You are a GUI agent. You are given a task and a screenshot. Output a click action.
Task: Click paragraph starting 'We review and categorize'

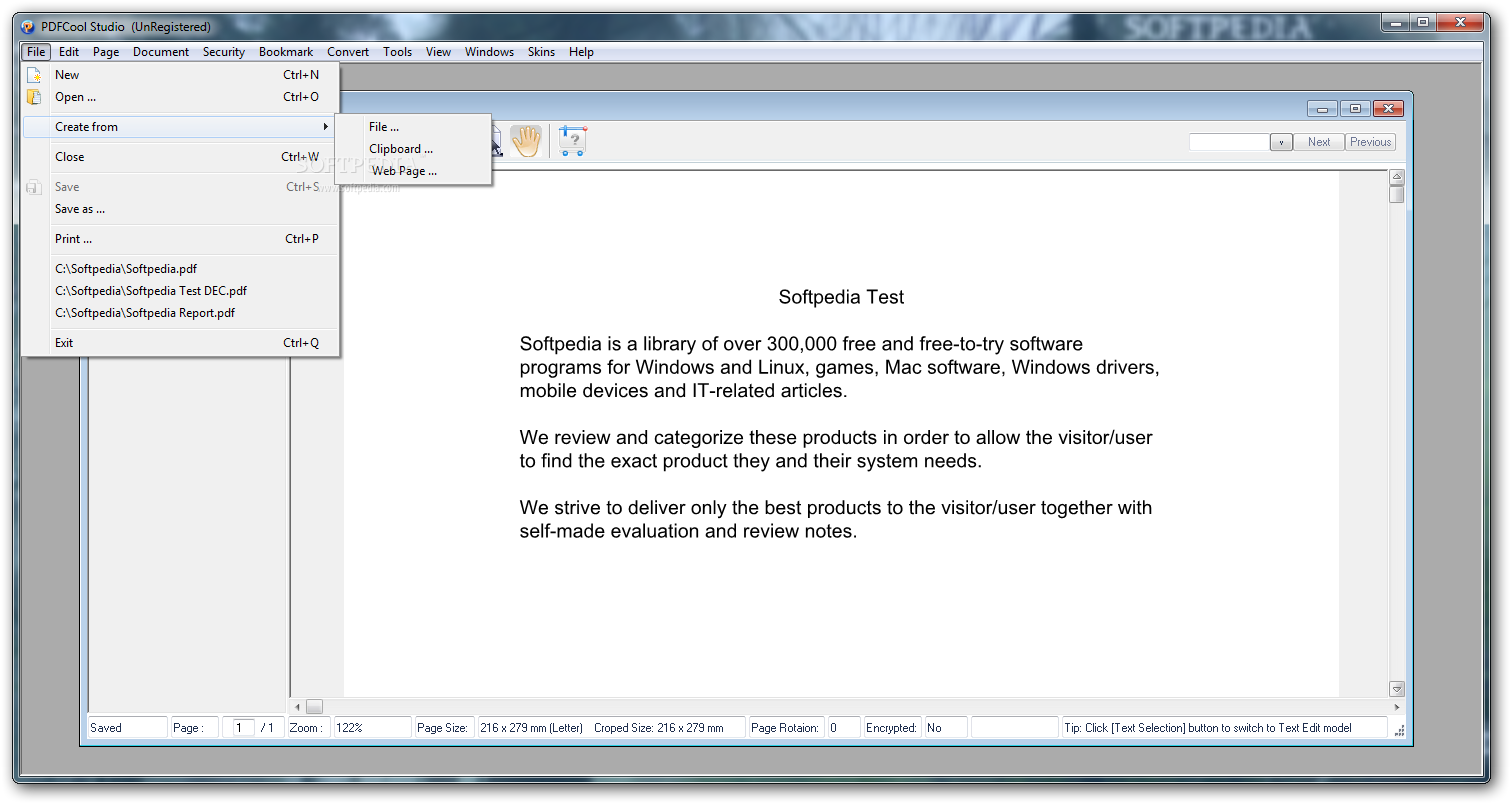tap(836, 449)
